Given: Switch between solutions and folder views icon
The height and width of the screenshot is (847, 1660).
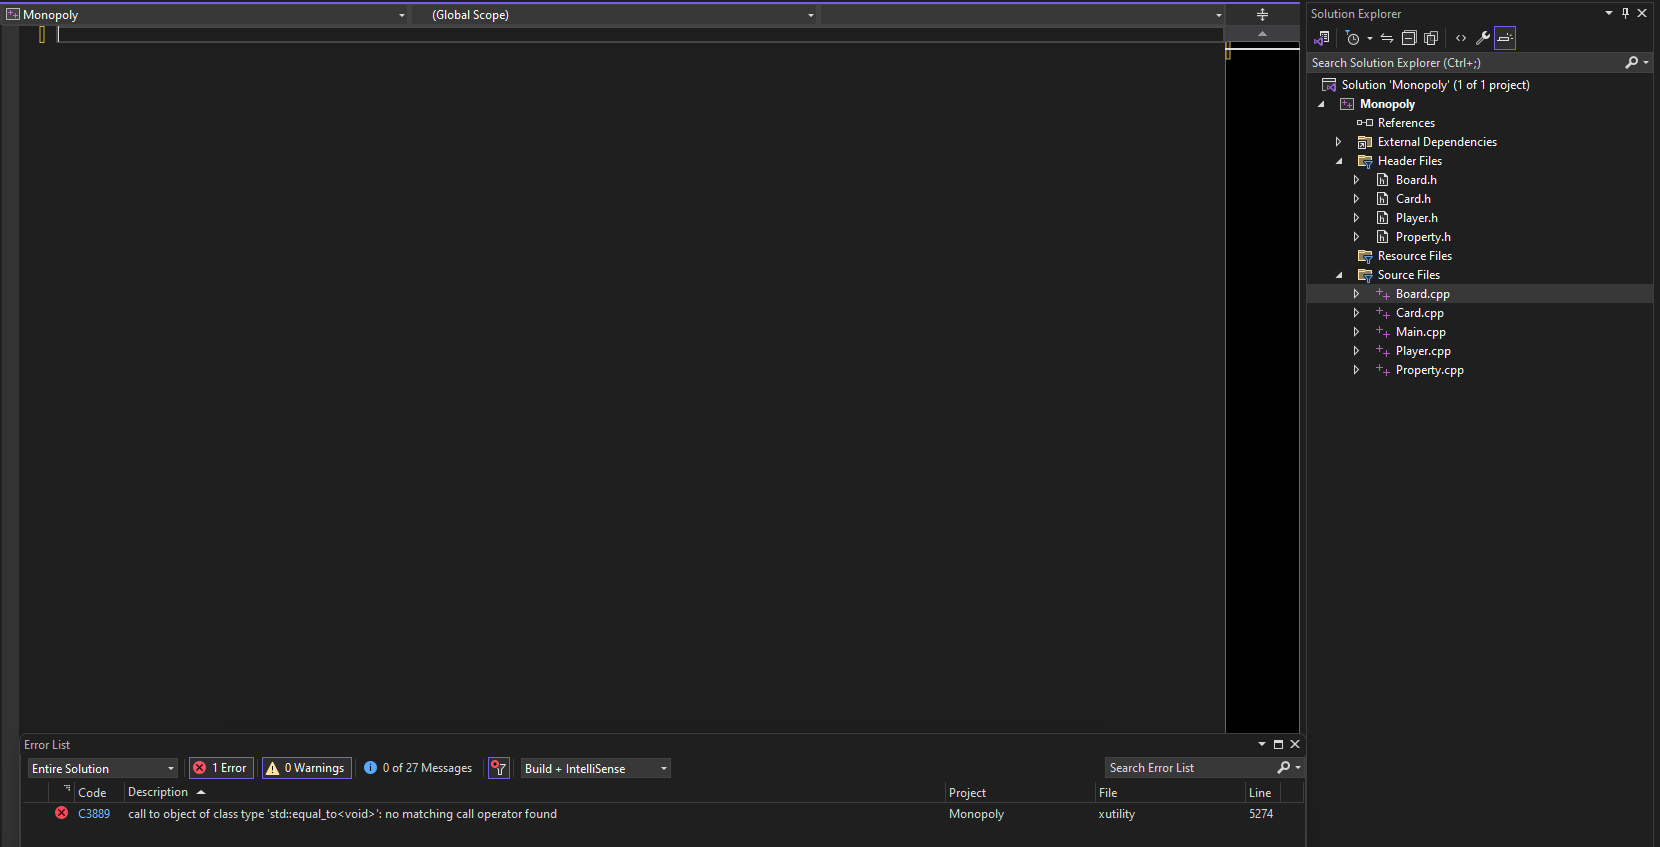Looking at the screenshot, I should 1322,38.
